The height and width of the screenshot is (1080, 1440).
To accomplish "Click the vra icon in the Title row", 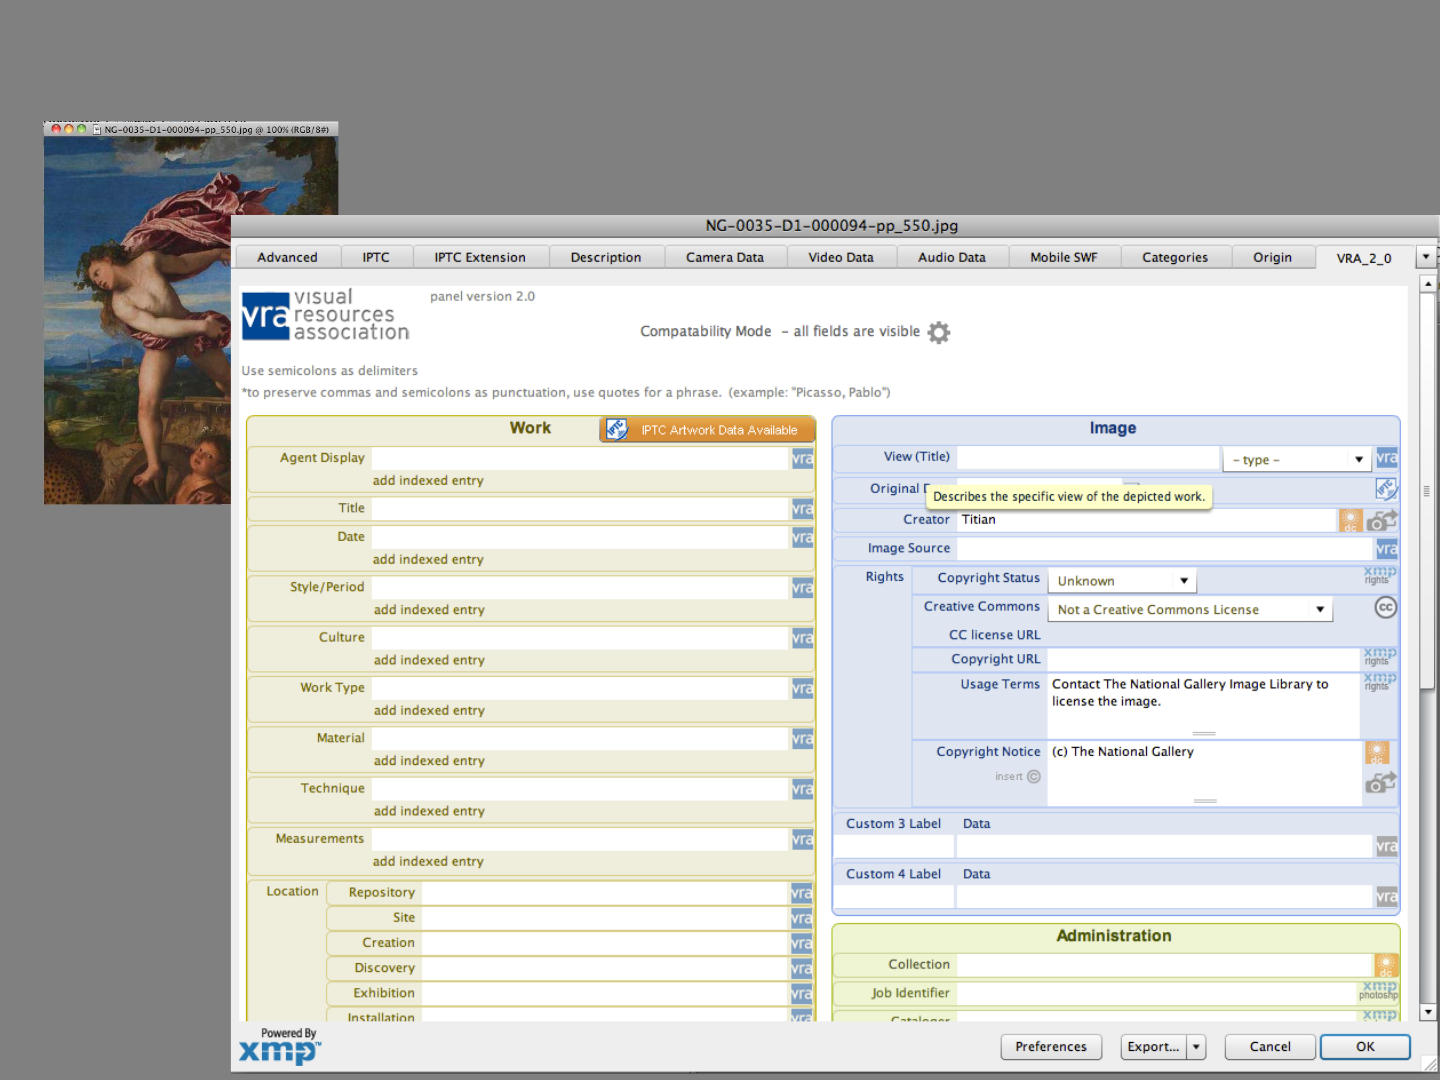I will click(802, 509).
